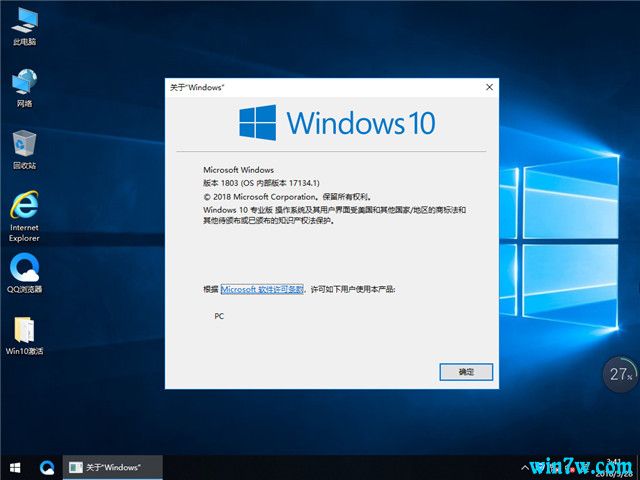Click the 确定 button in the dialog
This screenshot has width=640, height=480.
coord(466,372)
